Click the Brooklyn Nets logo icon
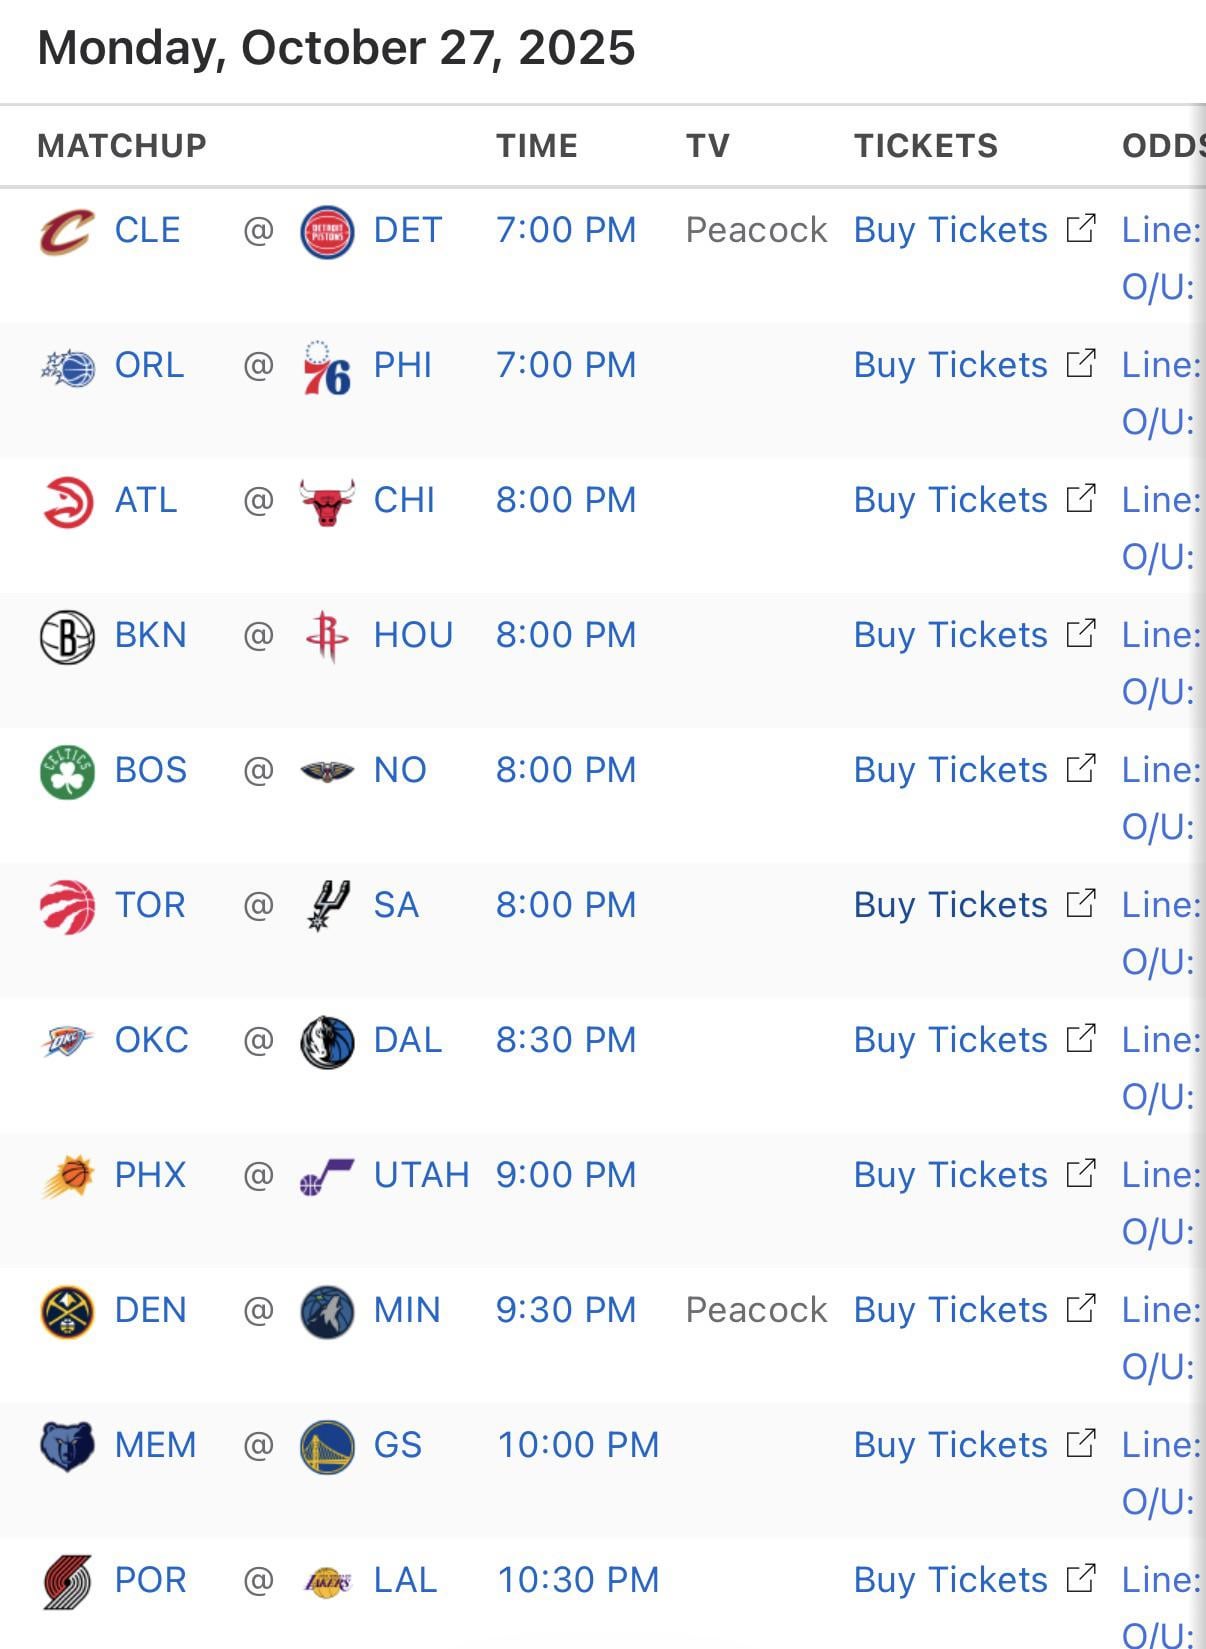 (x=67, y=637)
